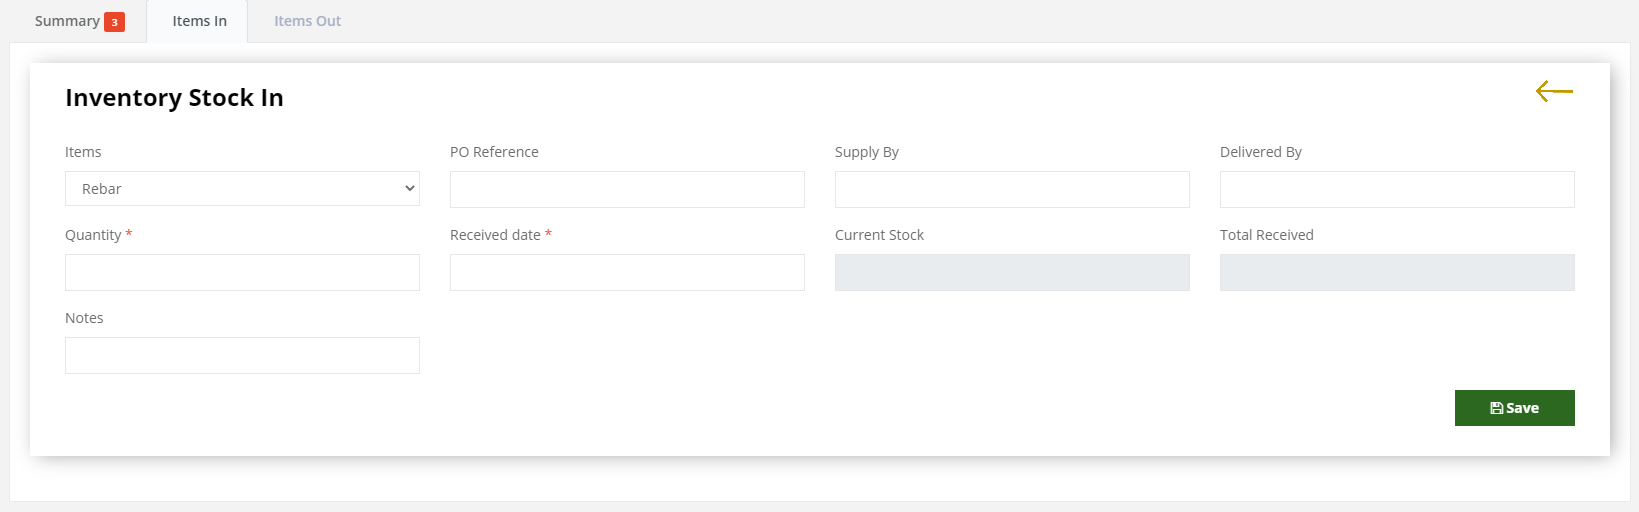
Task: Click the greyed Total Received field
Action: (x=1397, y=273)
